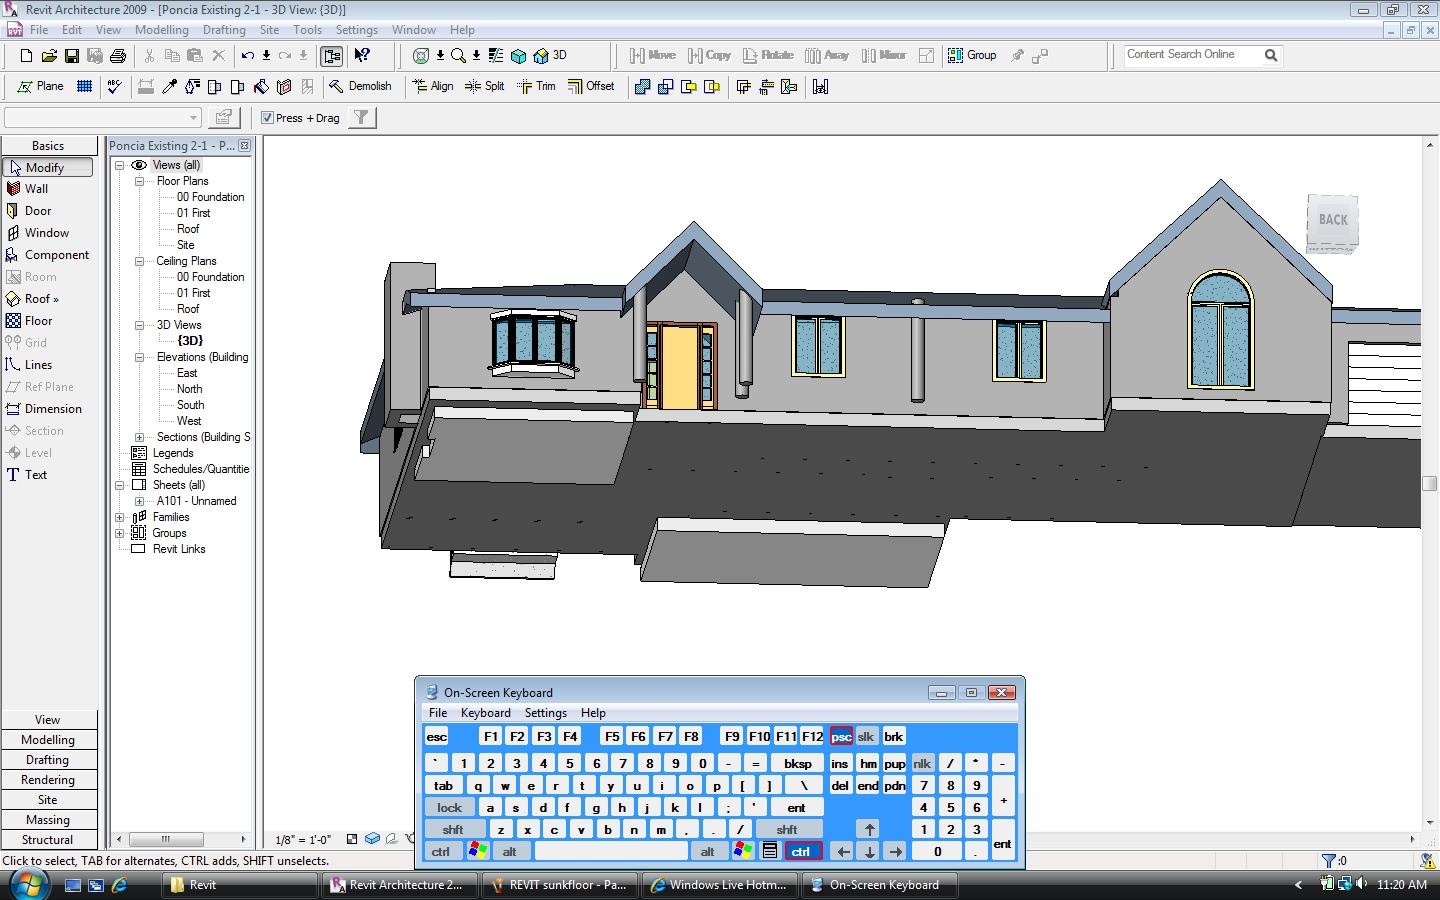This screenshot has height=900, width=1440.
Task: Select the Demolish tool
Action: (x=362, y=87)
